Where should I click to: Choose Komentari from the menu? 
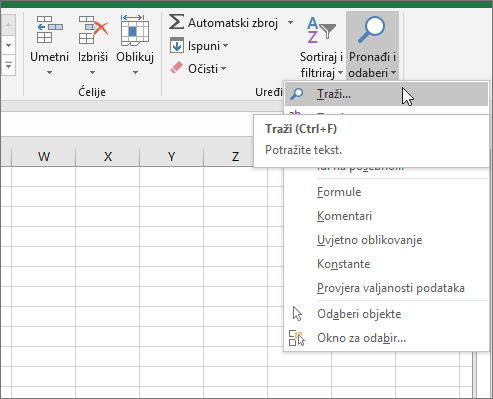pos(386,216)
